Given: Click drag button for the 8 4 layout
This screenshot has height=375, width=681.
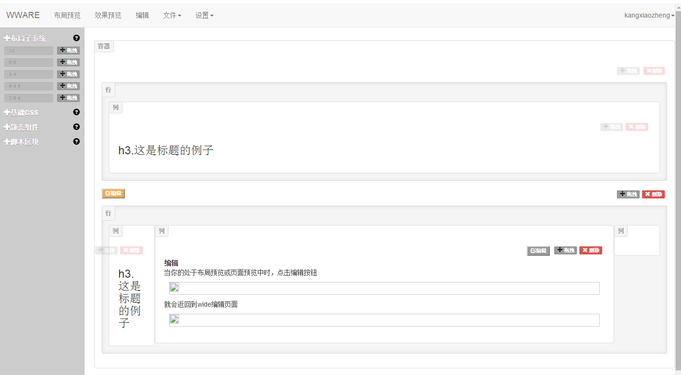Looking at the screenshot, I should click(x=68, y=74).
